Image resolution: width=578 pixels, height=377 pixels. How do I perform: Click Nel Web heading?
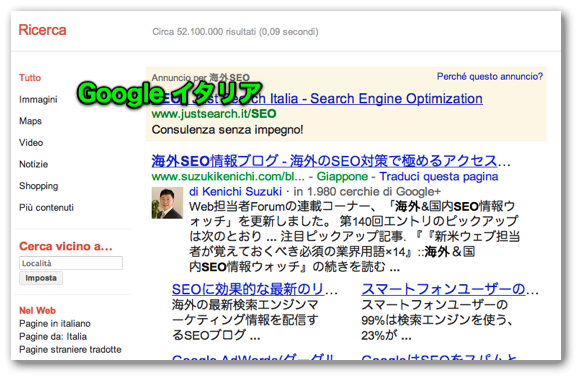pyautogui.click(x=37, y=310)
